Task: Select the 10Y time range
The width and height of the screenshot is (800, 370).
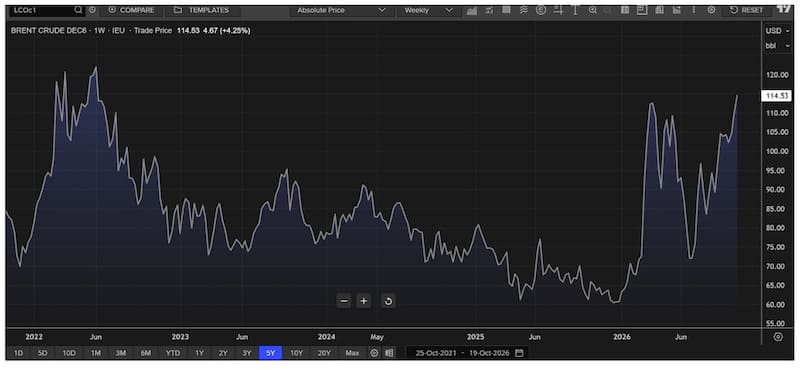Action: coord(296,353)
